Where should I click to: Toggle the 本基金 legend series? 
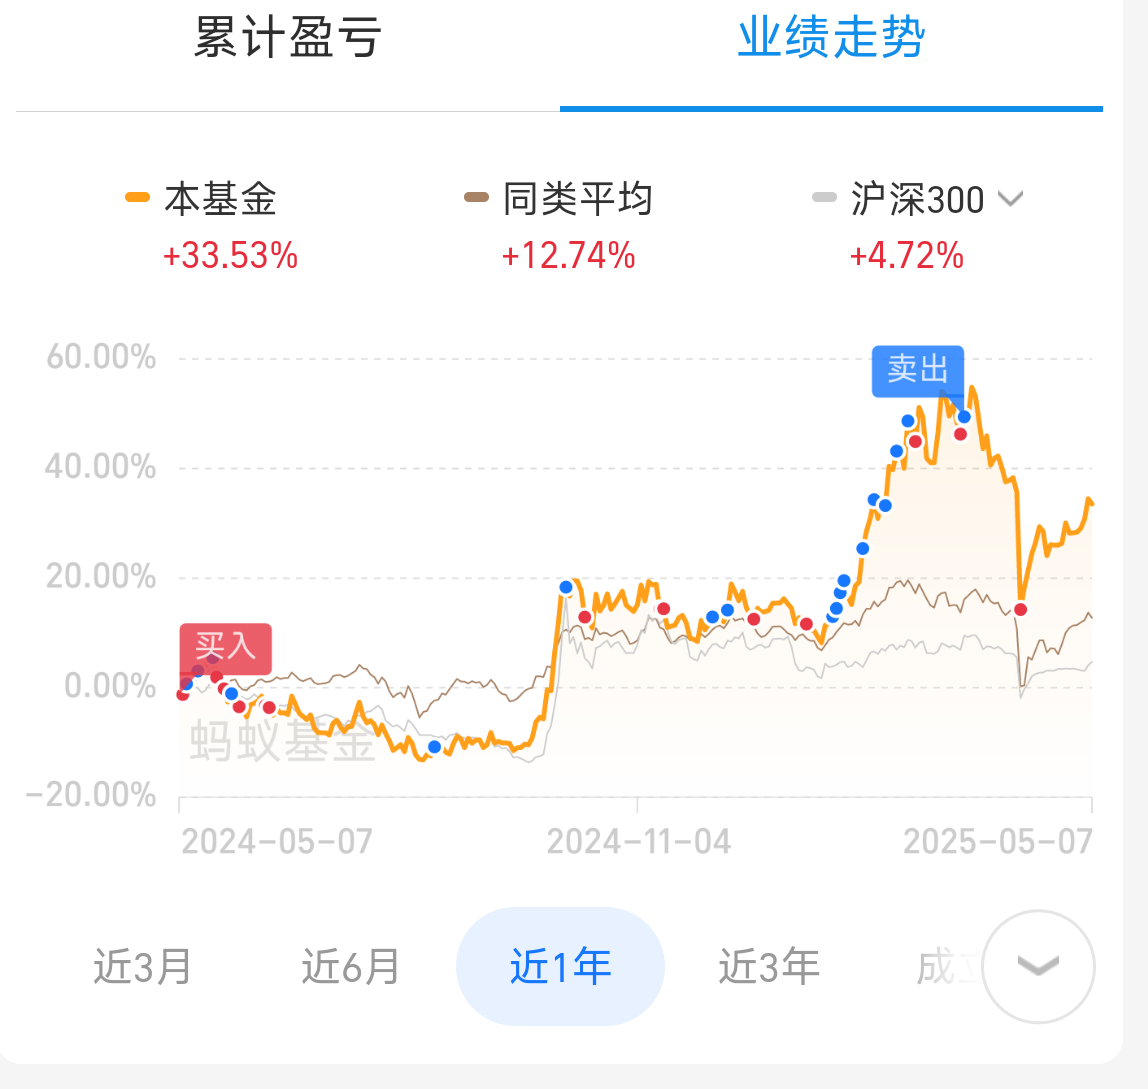(201, 199)
